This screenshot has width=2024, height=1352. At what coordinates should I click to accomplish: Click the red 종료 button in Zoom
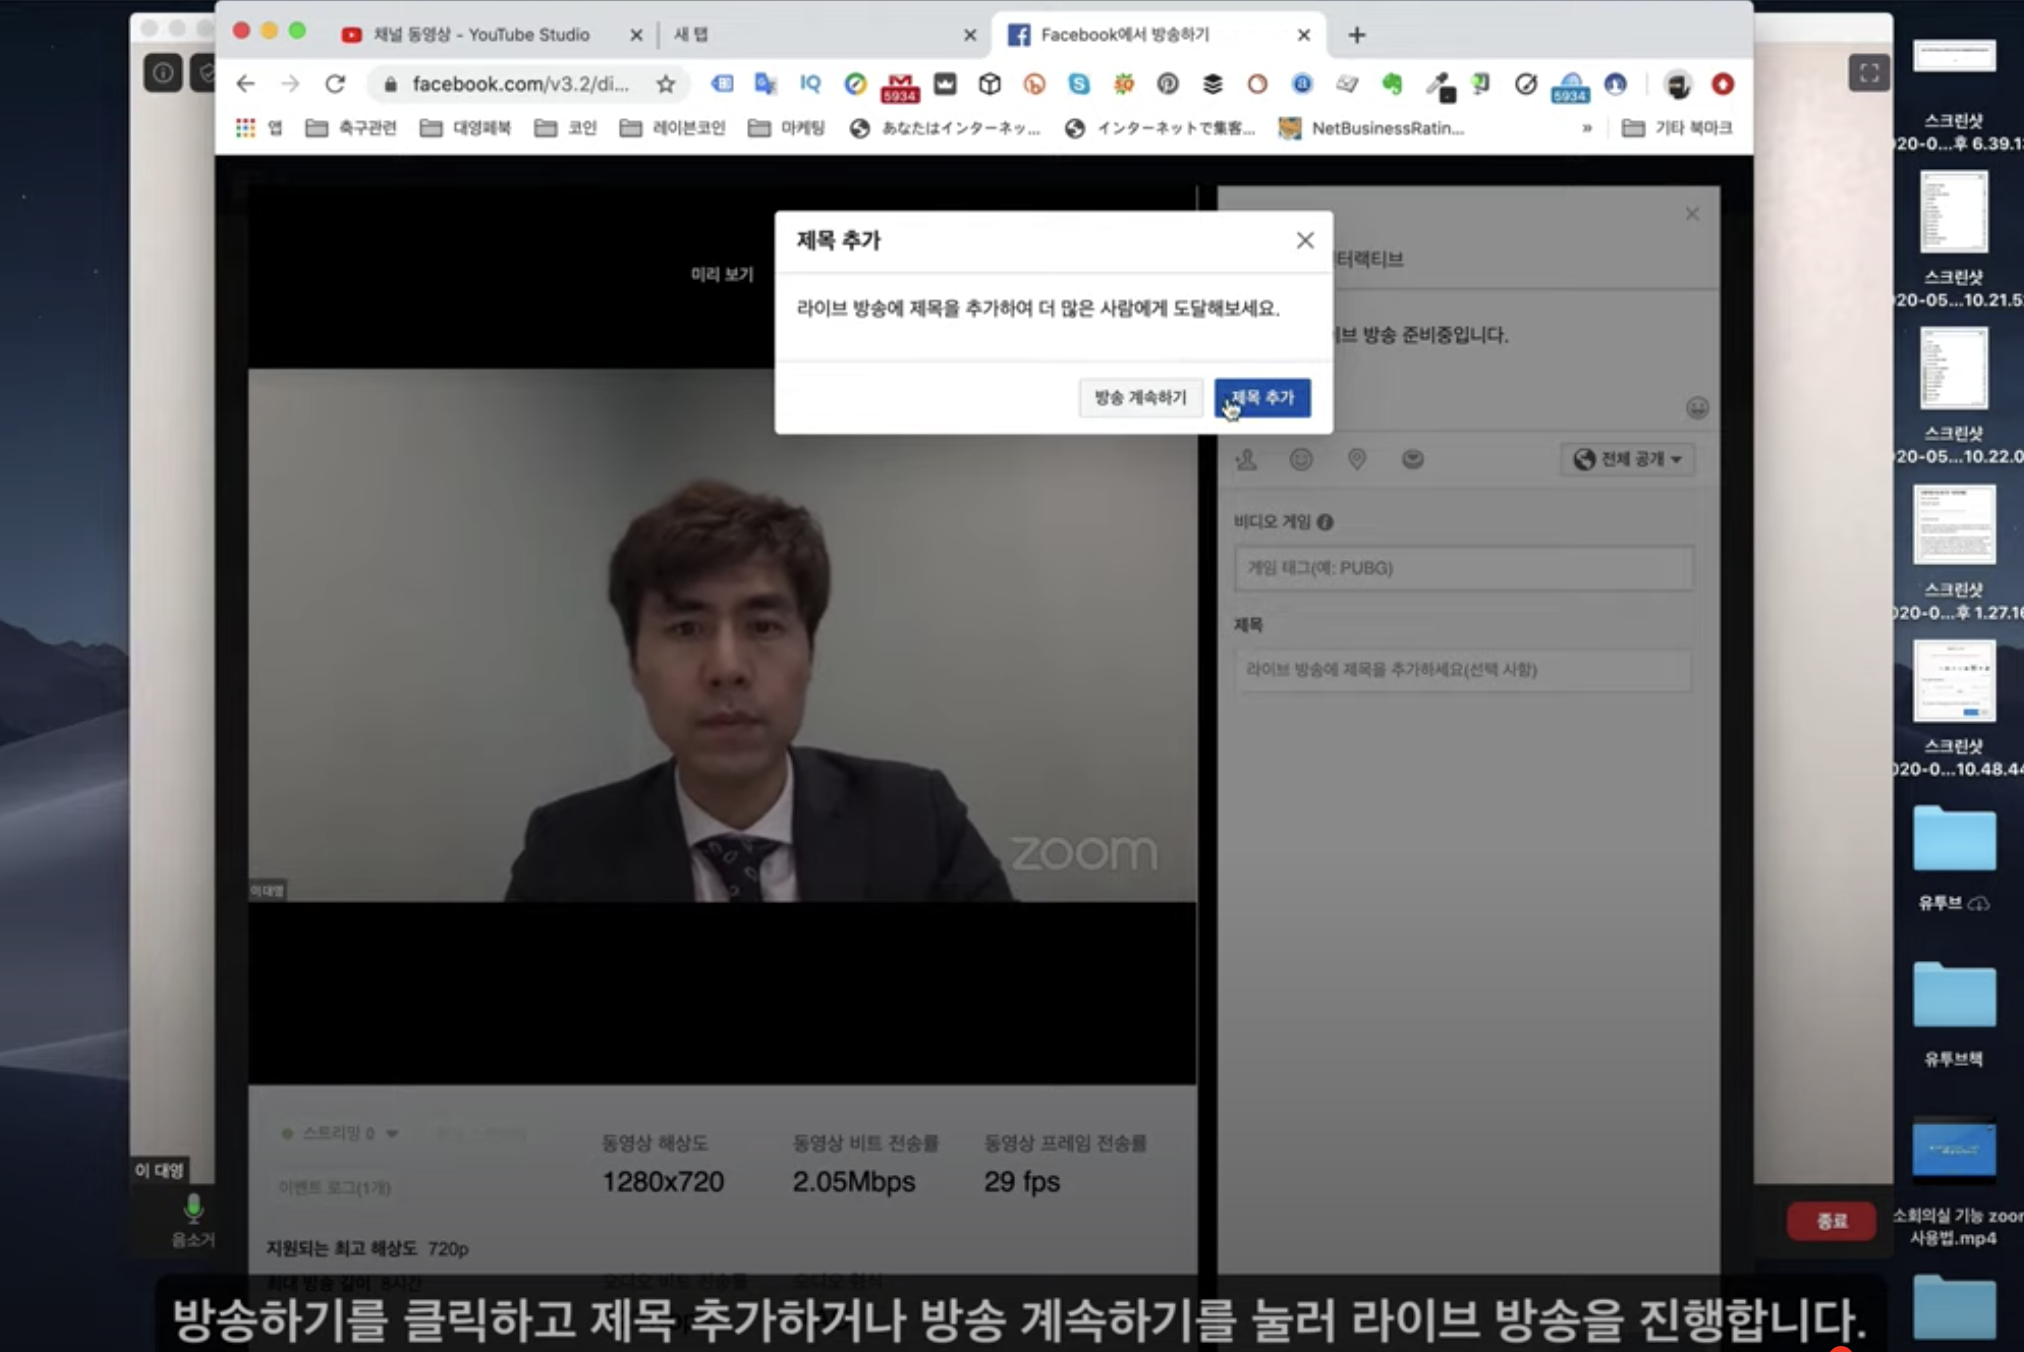1831,1221
